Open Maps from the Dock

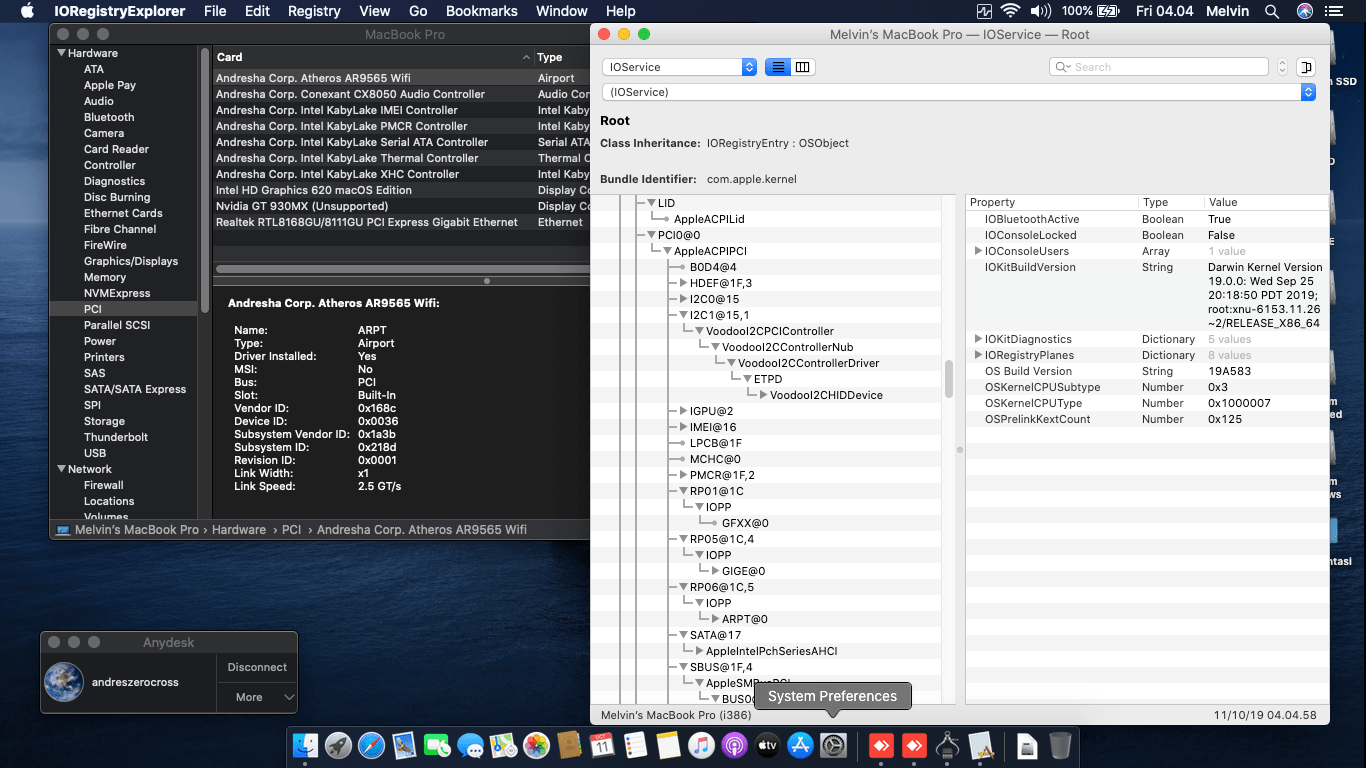(x=503, y=745)
